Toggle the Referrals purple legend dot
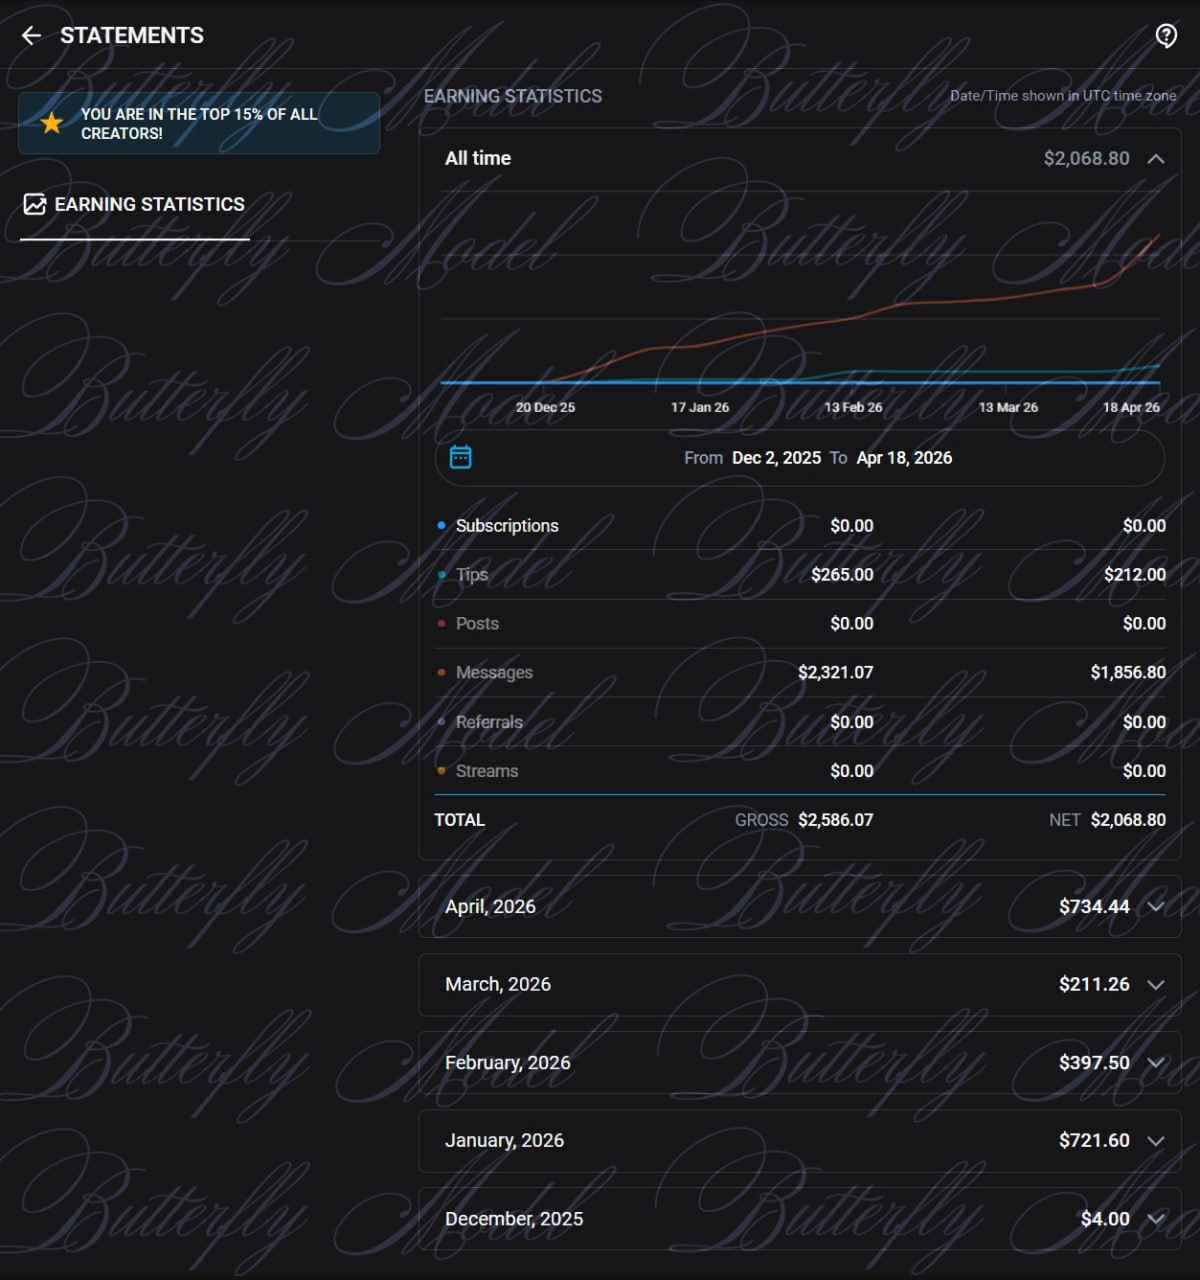Viewport: 1200px width, 1280px height. [441, 721]
